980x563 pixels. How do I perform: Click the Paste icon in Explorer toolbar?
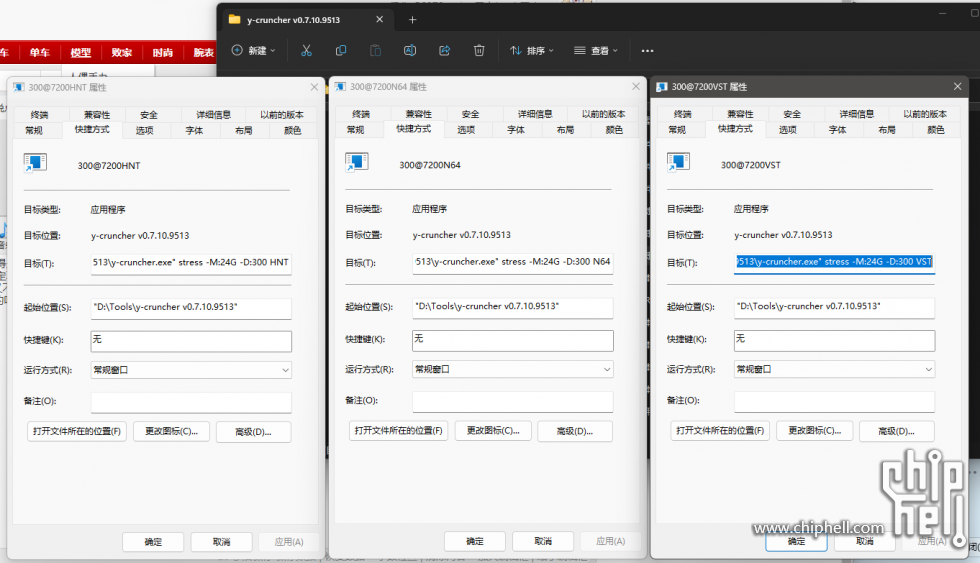click(375, 51)
